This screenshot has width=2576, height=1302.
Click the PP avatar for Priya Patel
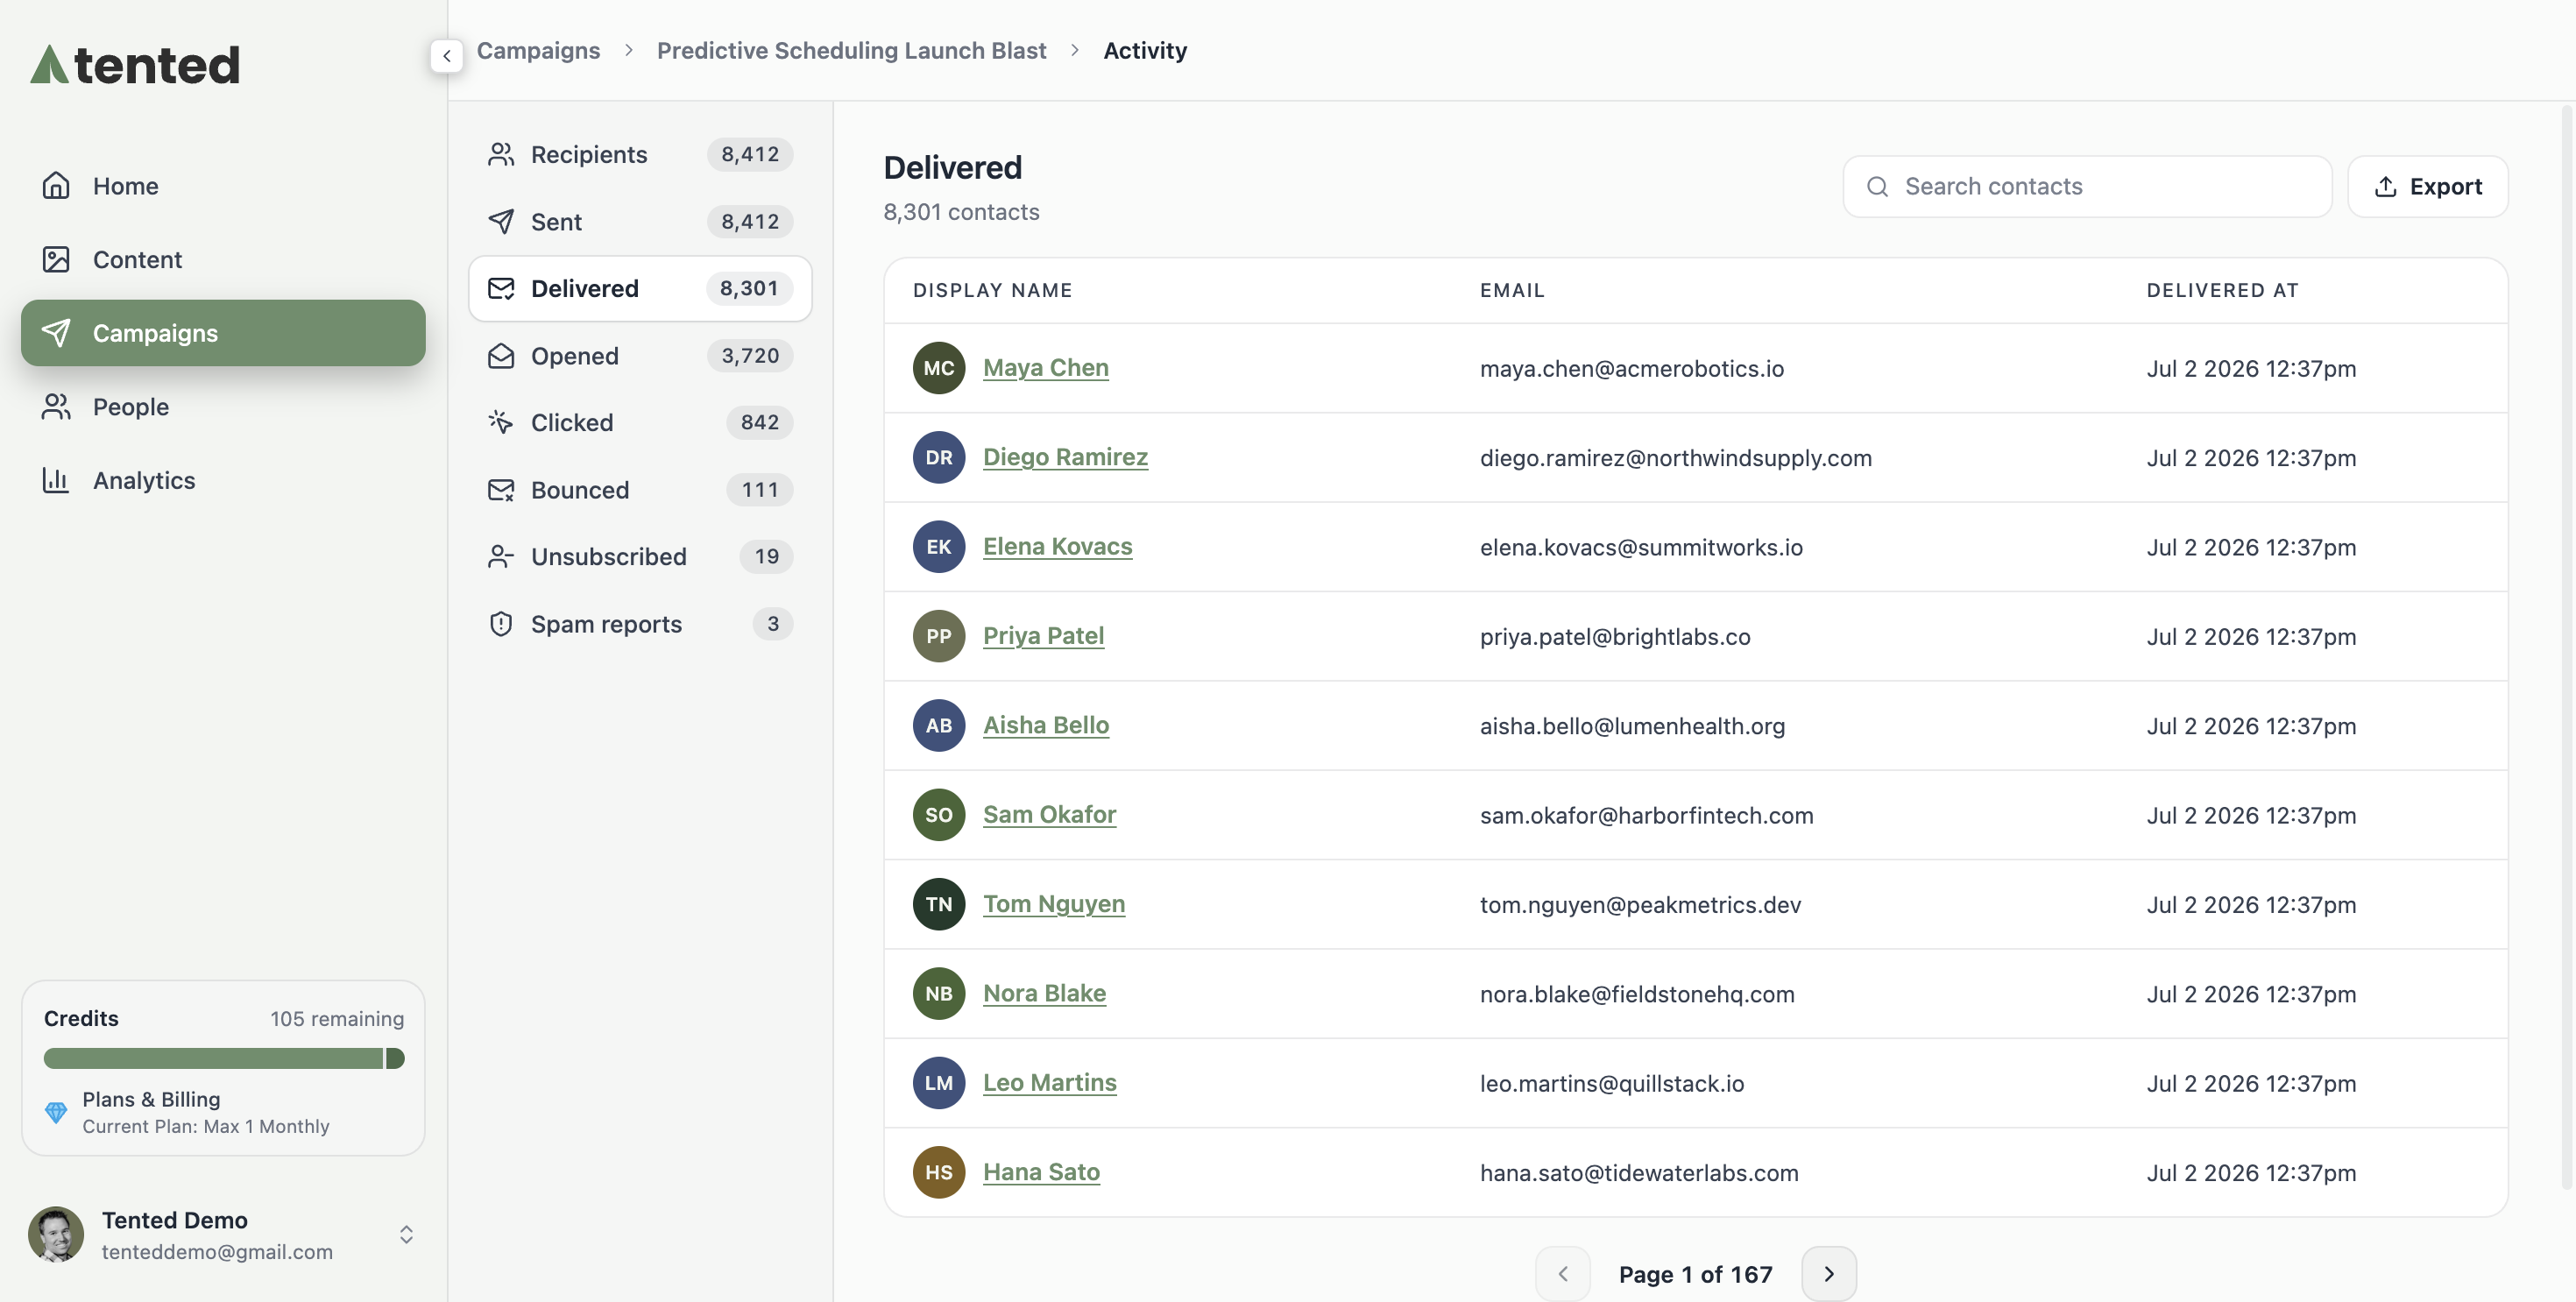coord(938,636)
